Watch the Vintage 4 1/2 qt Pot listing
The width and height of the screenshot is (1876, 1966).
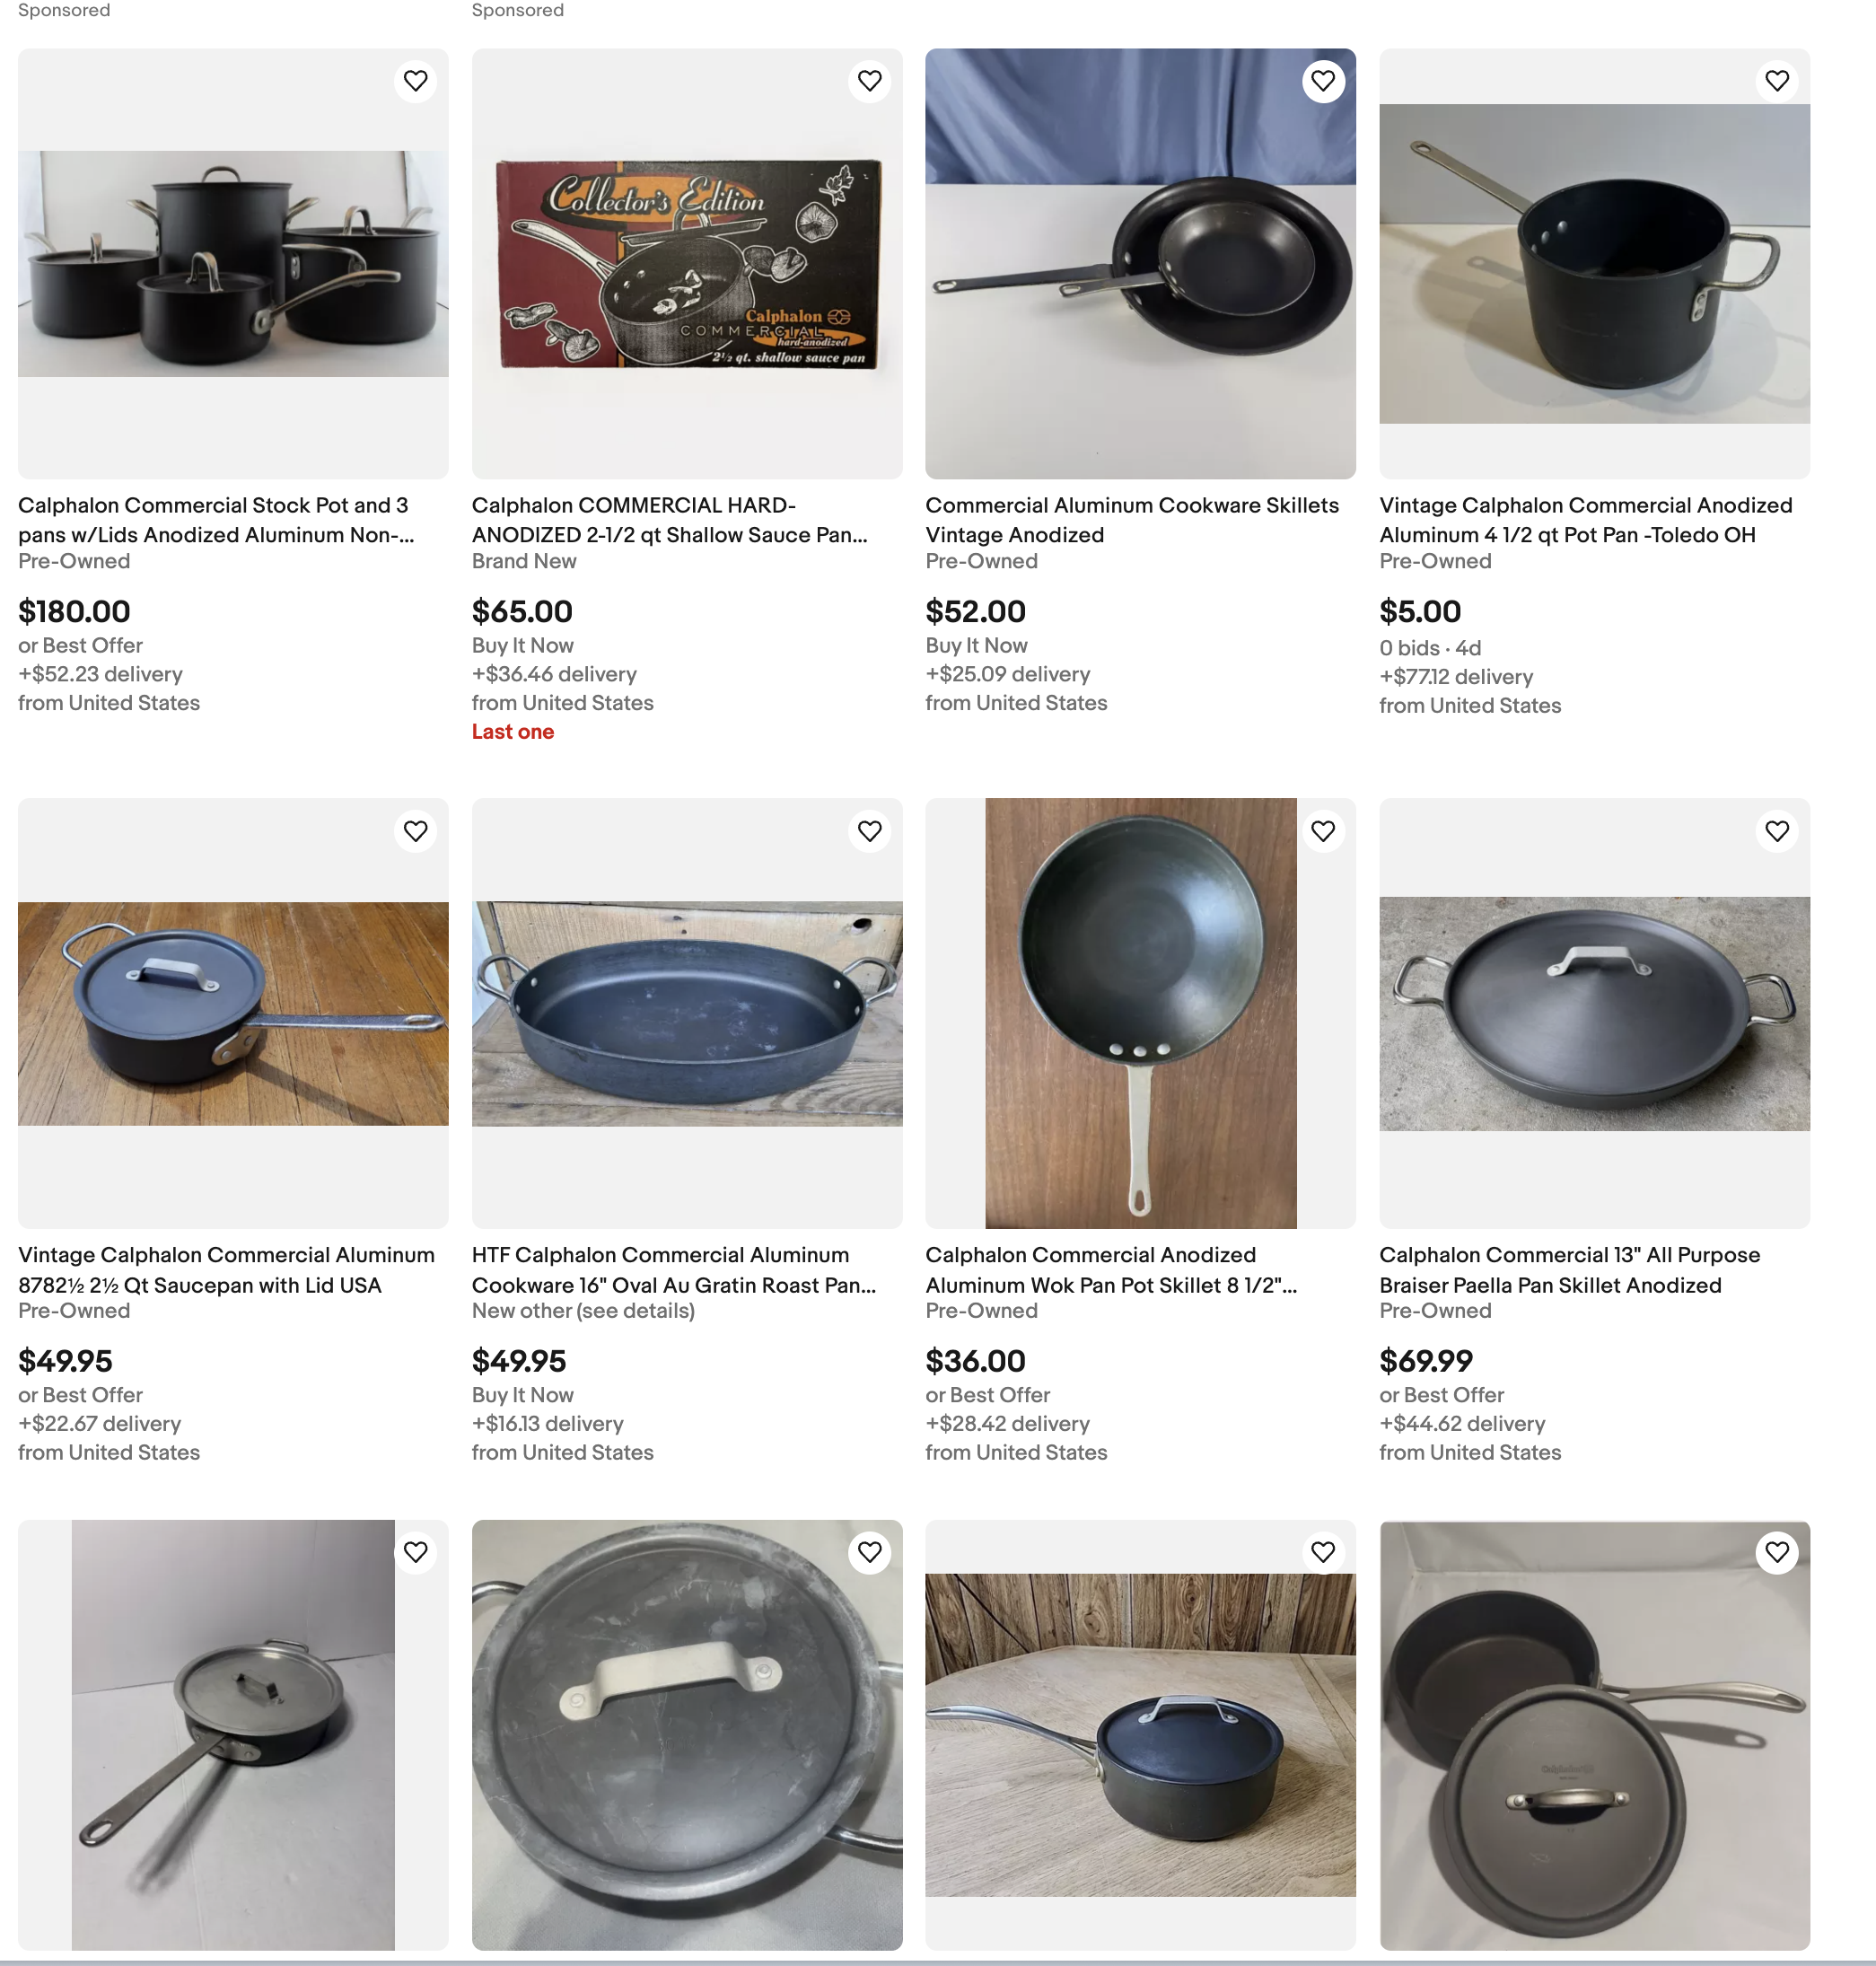1777,81
